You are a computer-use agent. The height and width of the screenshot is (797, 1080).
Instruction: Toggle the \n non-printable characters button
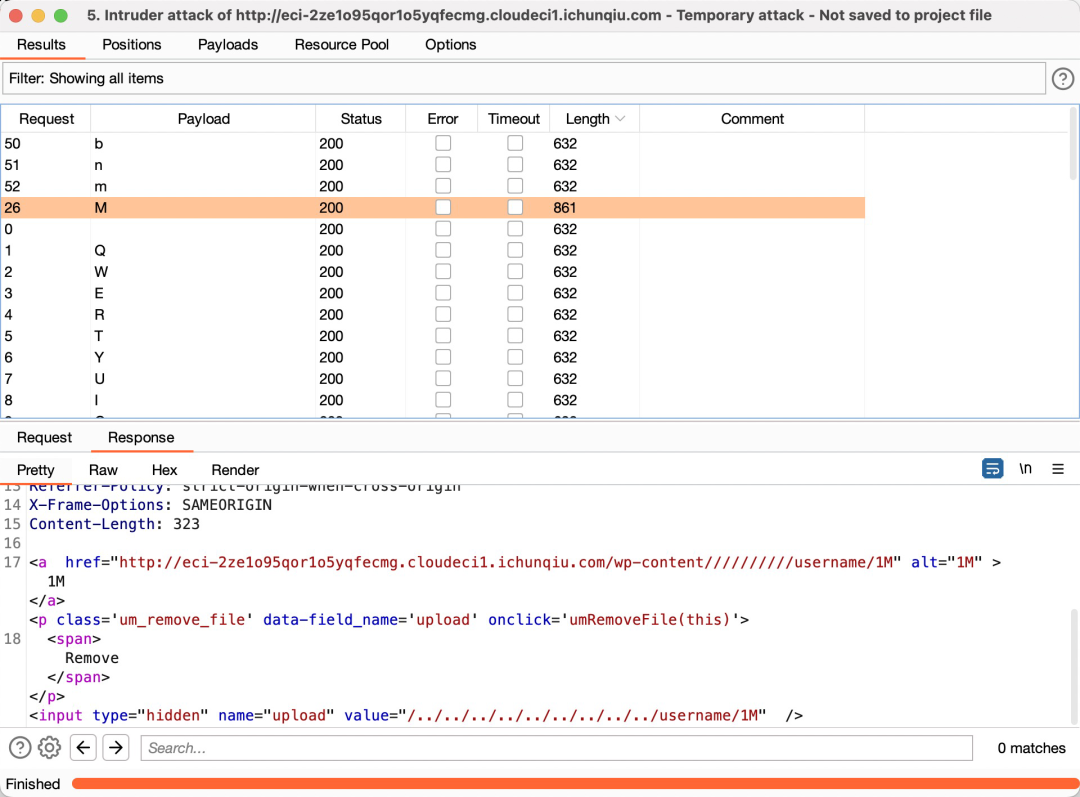(x=1025, y=469)
